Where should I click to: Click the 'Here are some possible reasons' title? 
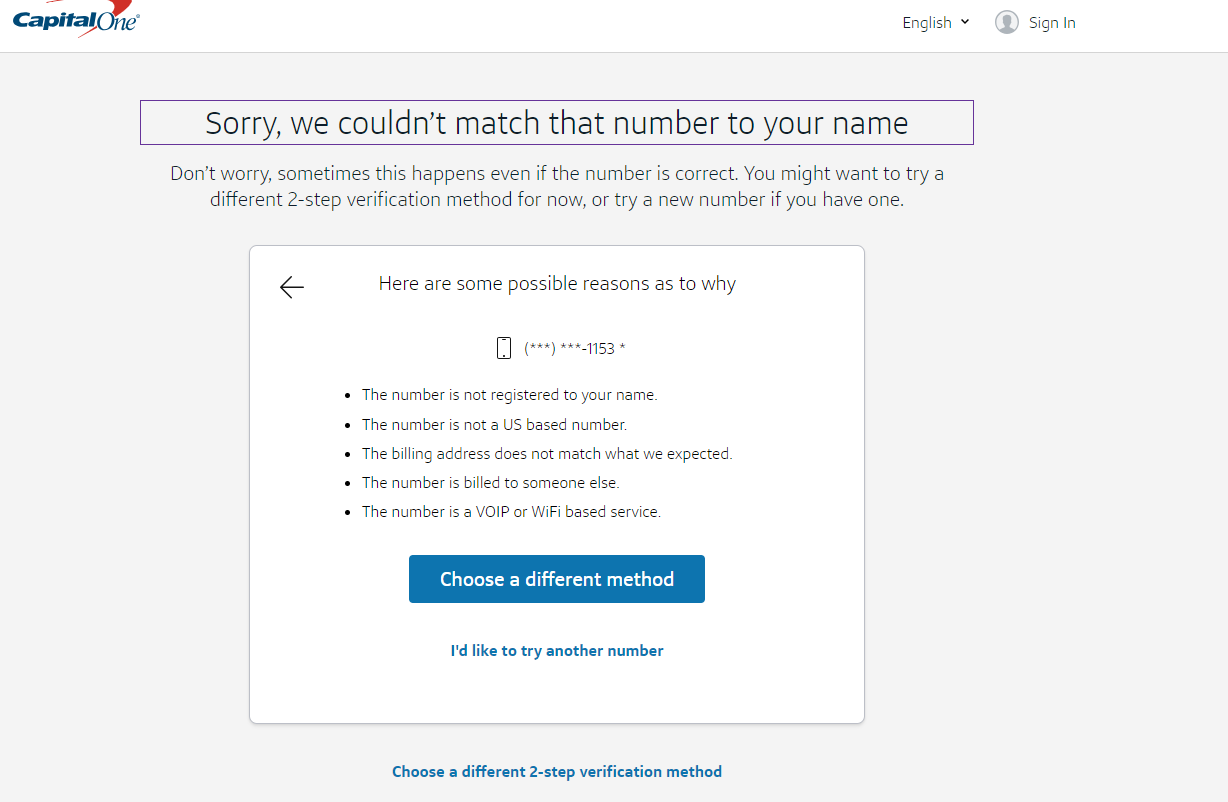[x=557, y=284]
